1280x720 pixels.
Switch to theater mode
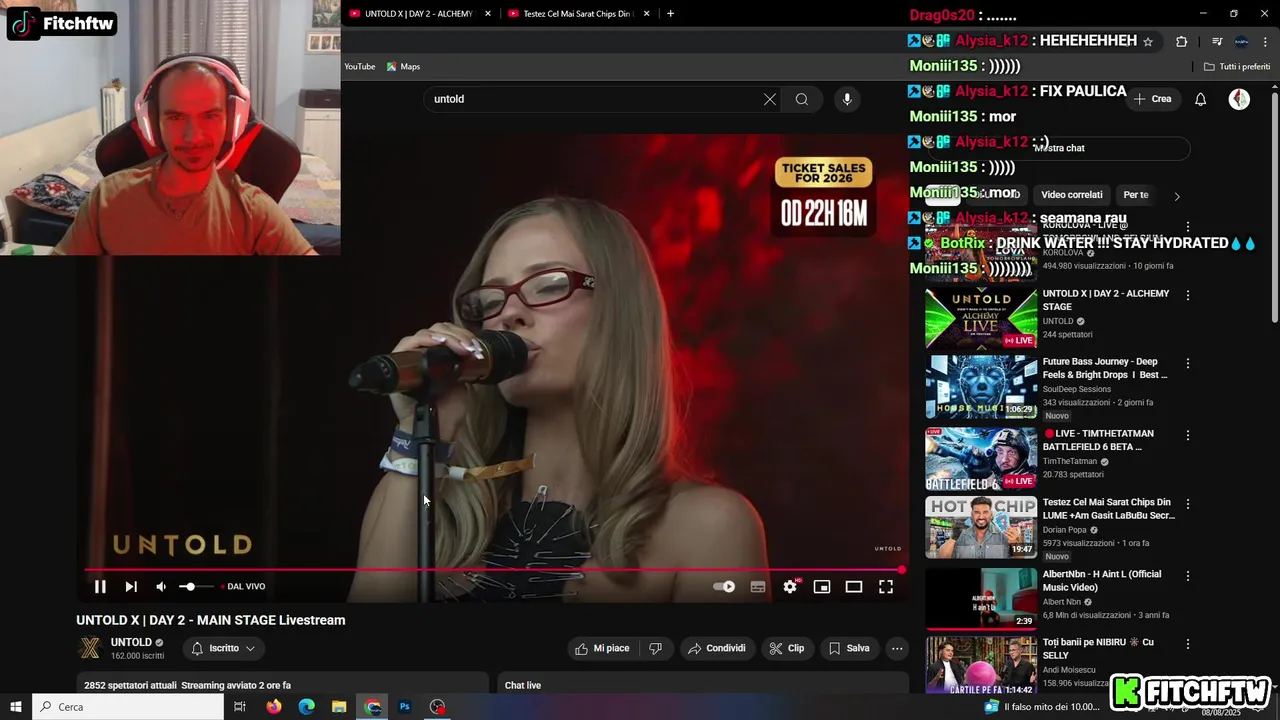tap(854, 587)
